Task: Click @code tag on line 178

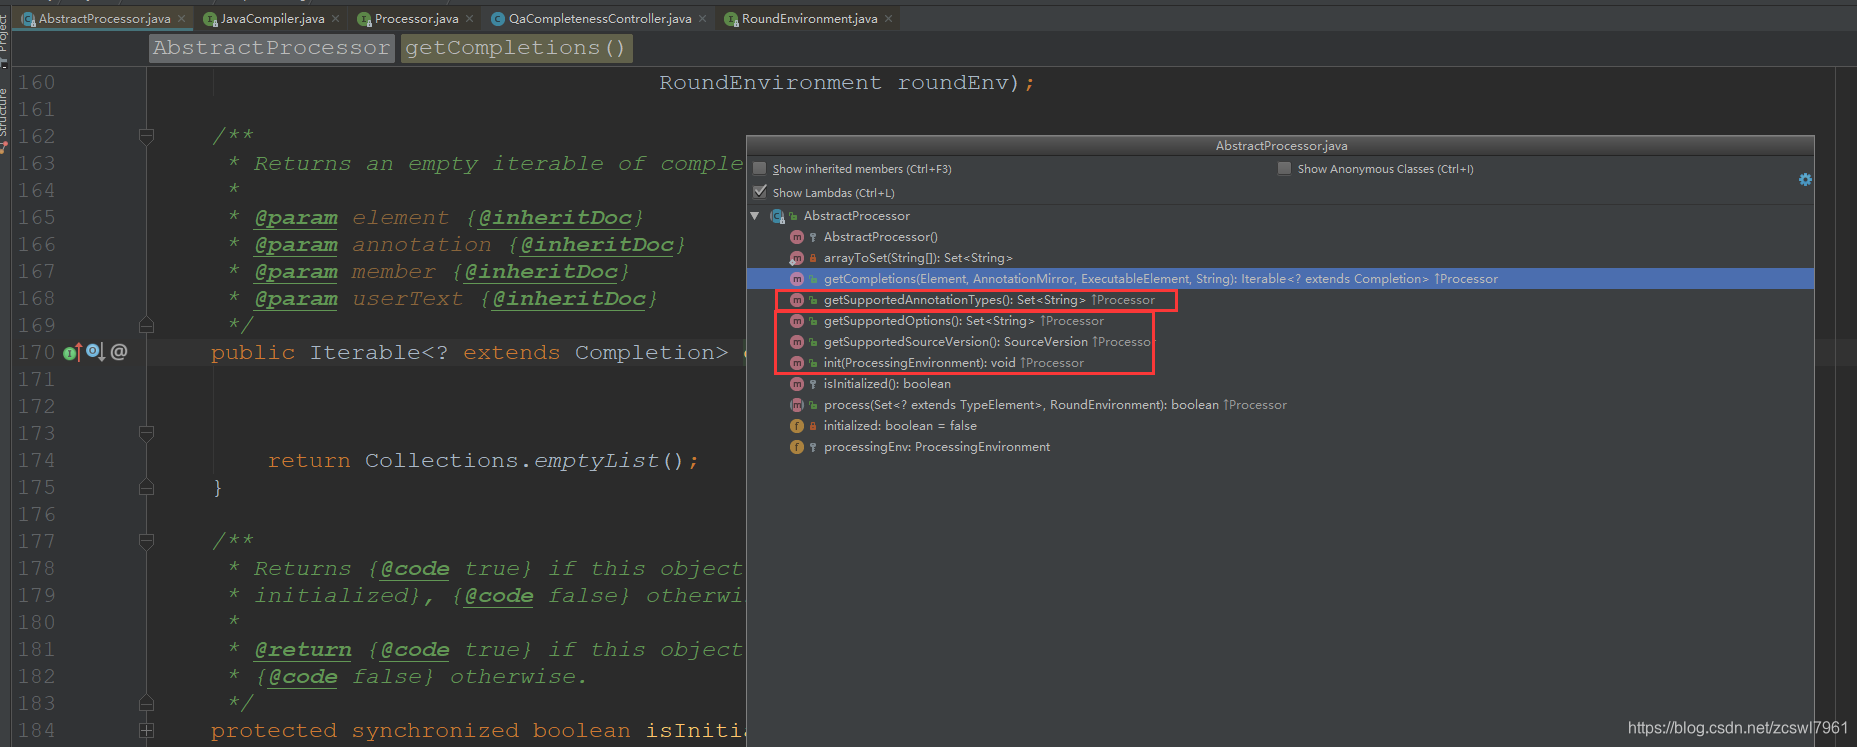Action: (x=415, y=569)
